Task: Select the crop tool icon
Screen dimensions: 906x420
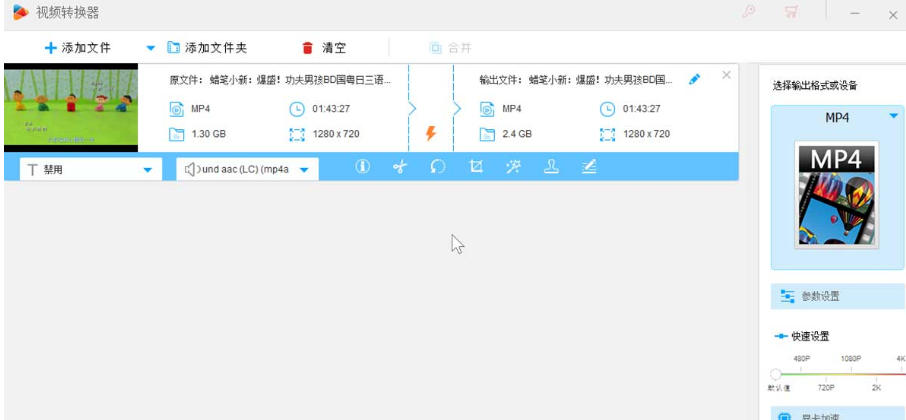Action: 476,167
